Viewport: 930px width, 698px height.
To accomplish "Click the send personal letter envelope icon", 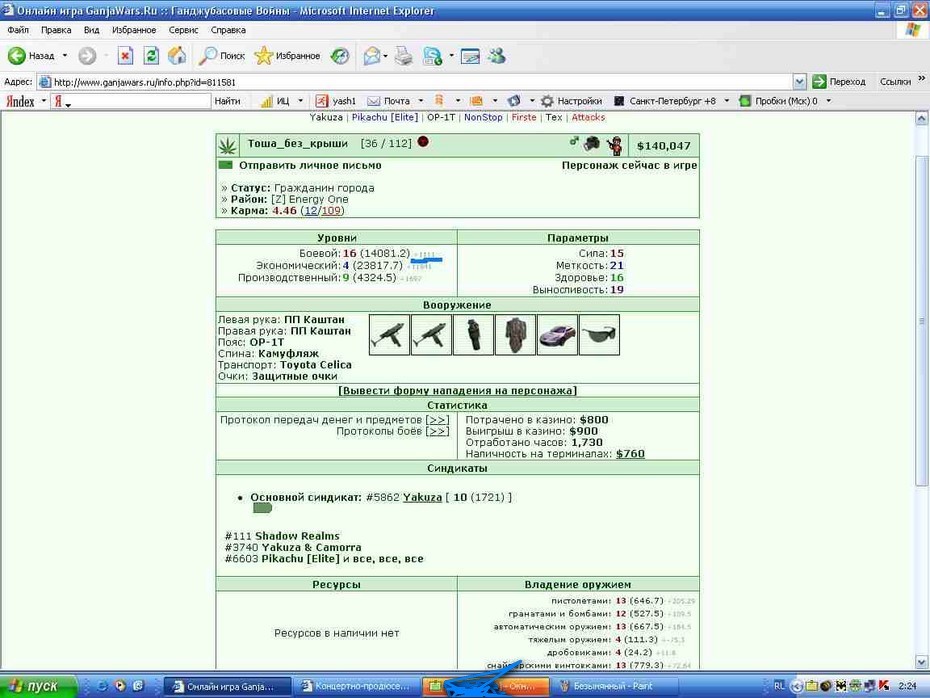I will click(x=226, y=165).
